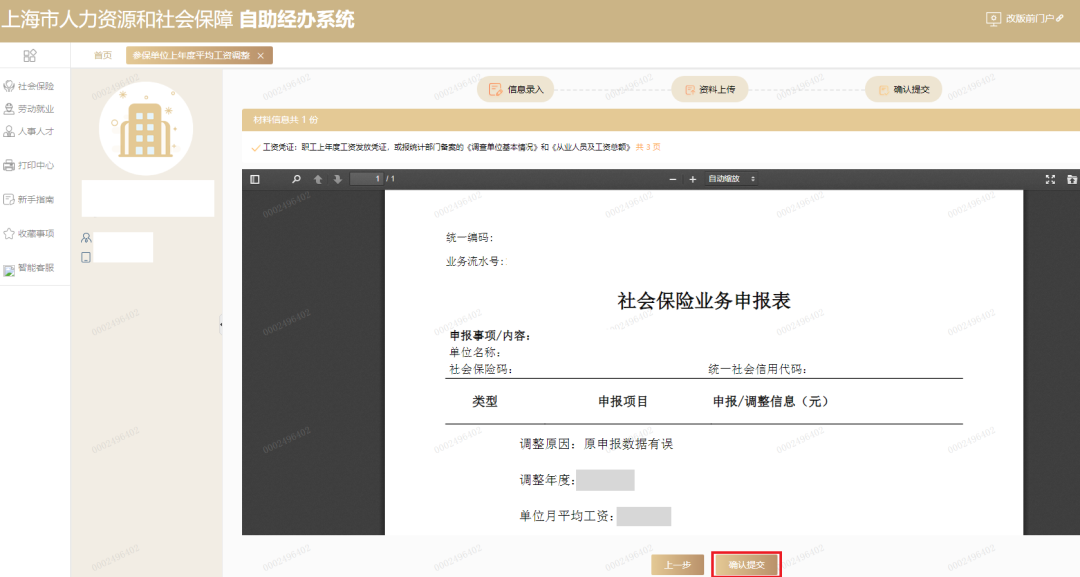Click the previous-page up arrow in PDF viewer
This screenshot has width=1080, height=577.
coord(318,179)
